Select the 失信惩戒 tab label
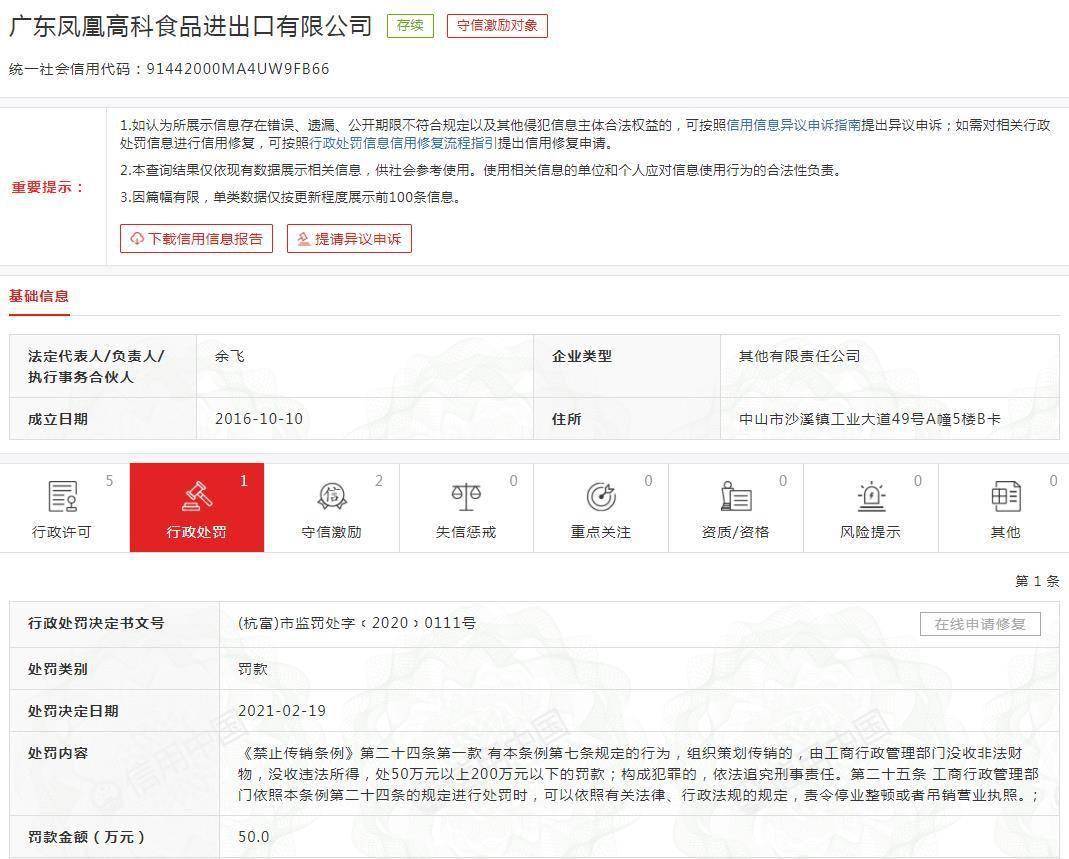The height and width of the screenshot is (859, 1069). [x=466, y=532]
